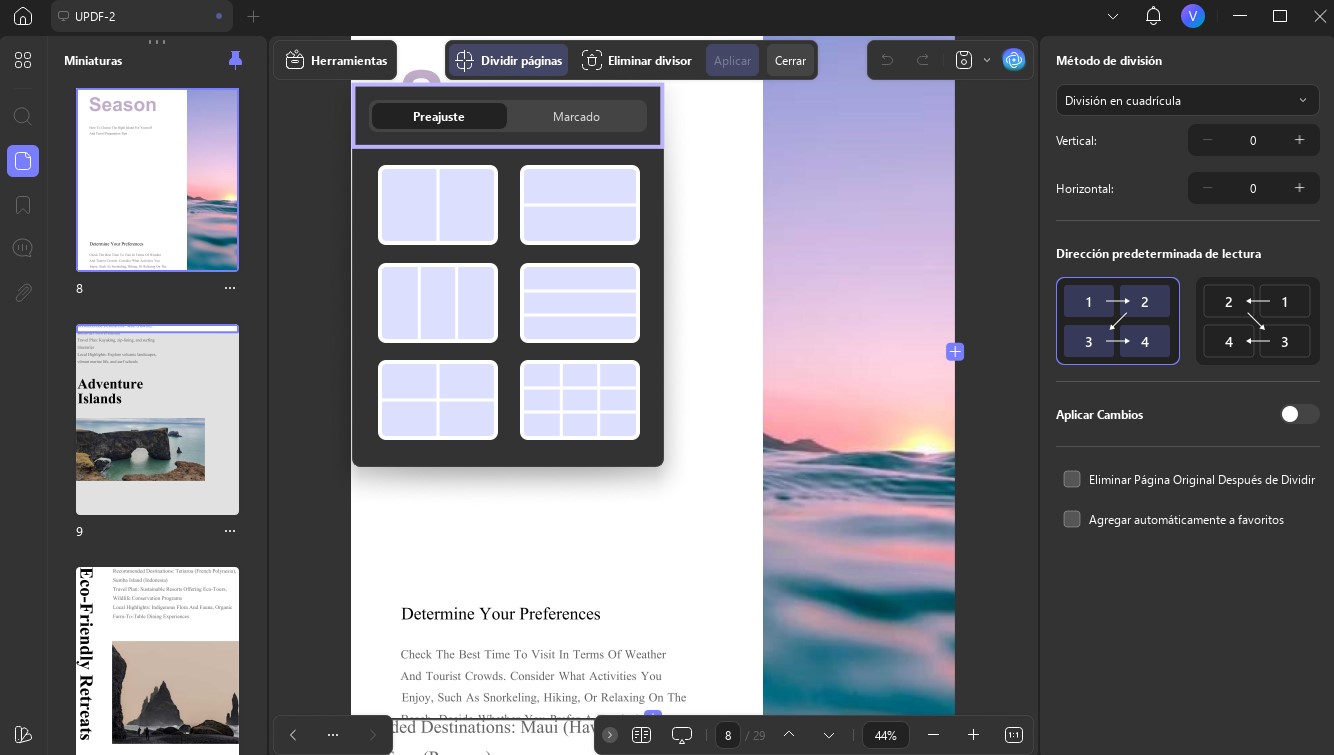Open the bookmarks sidebar icon
Image resolution: width=1334 pixels, height=755 pixels.
pos(23,205)
